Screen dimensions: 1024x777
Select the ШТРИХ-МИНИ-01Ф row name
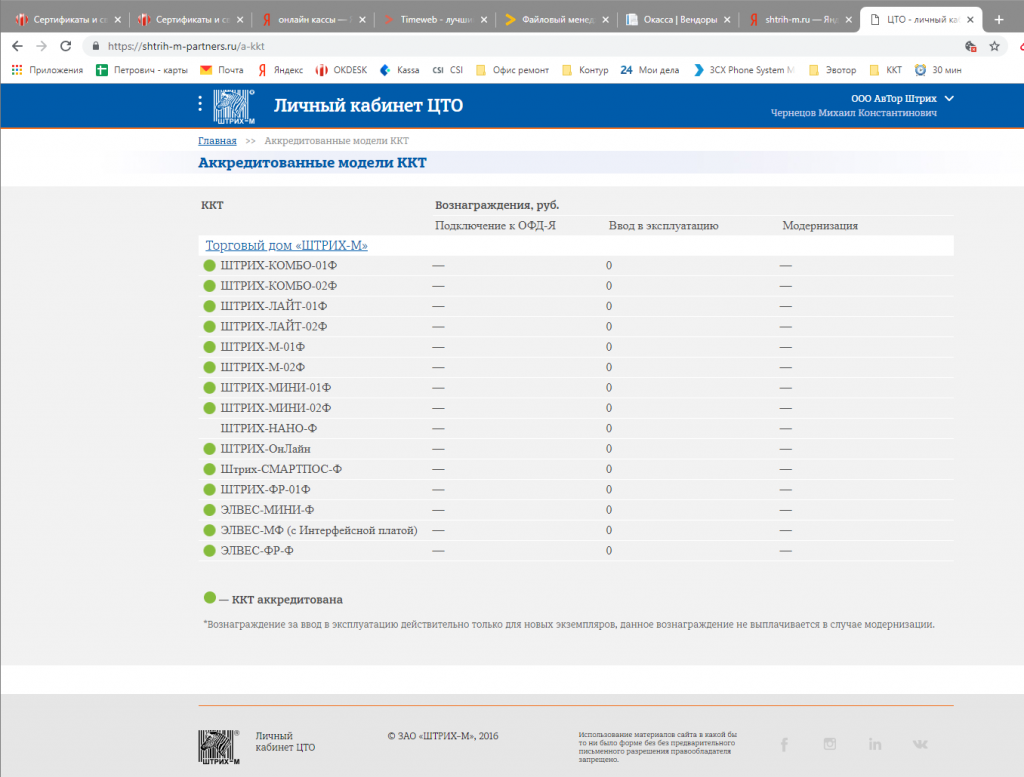click(276, 388)
